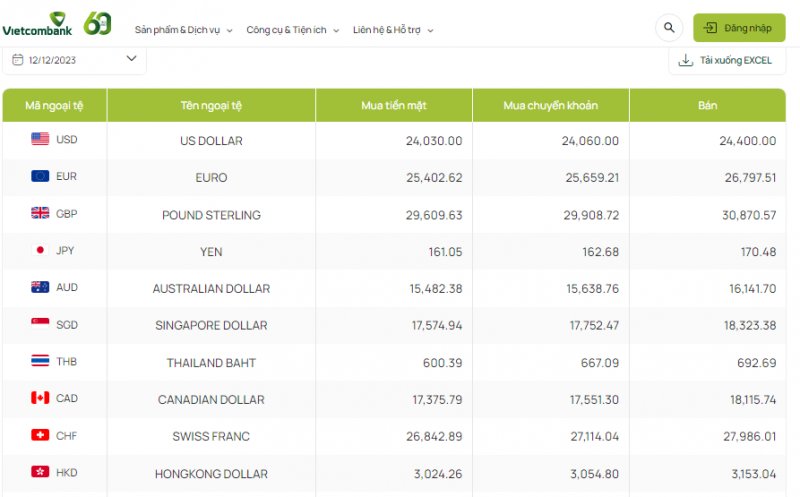The width and height of the screenshot is (800, 497).
Task: Select the CAD Canada flag icon
Action: pyautogui.click(x=40, y=399)
